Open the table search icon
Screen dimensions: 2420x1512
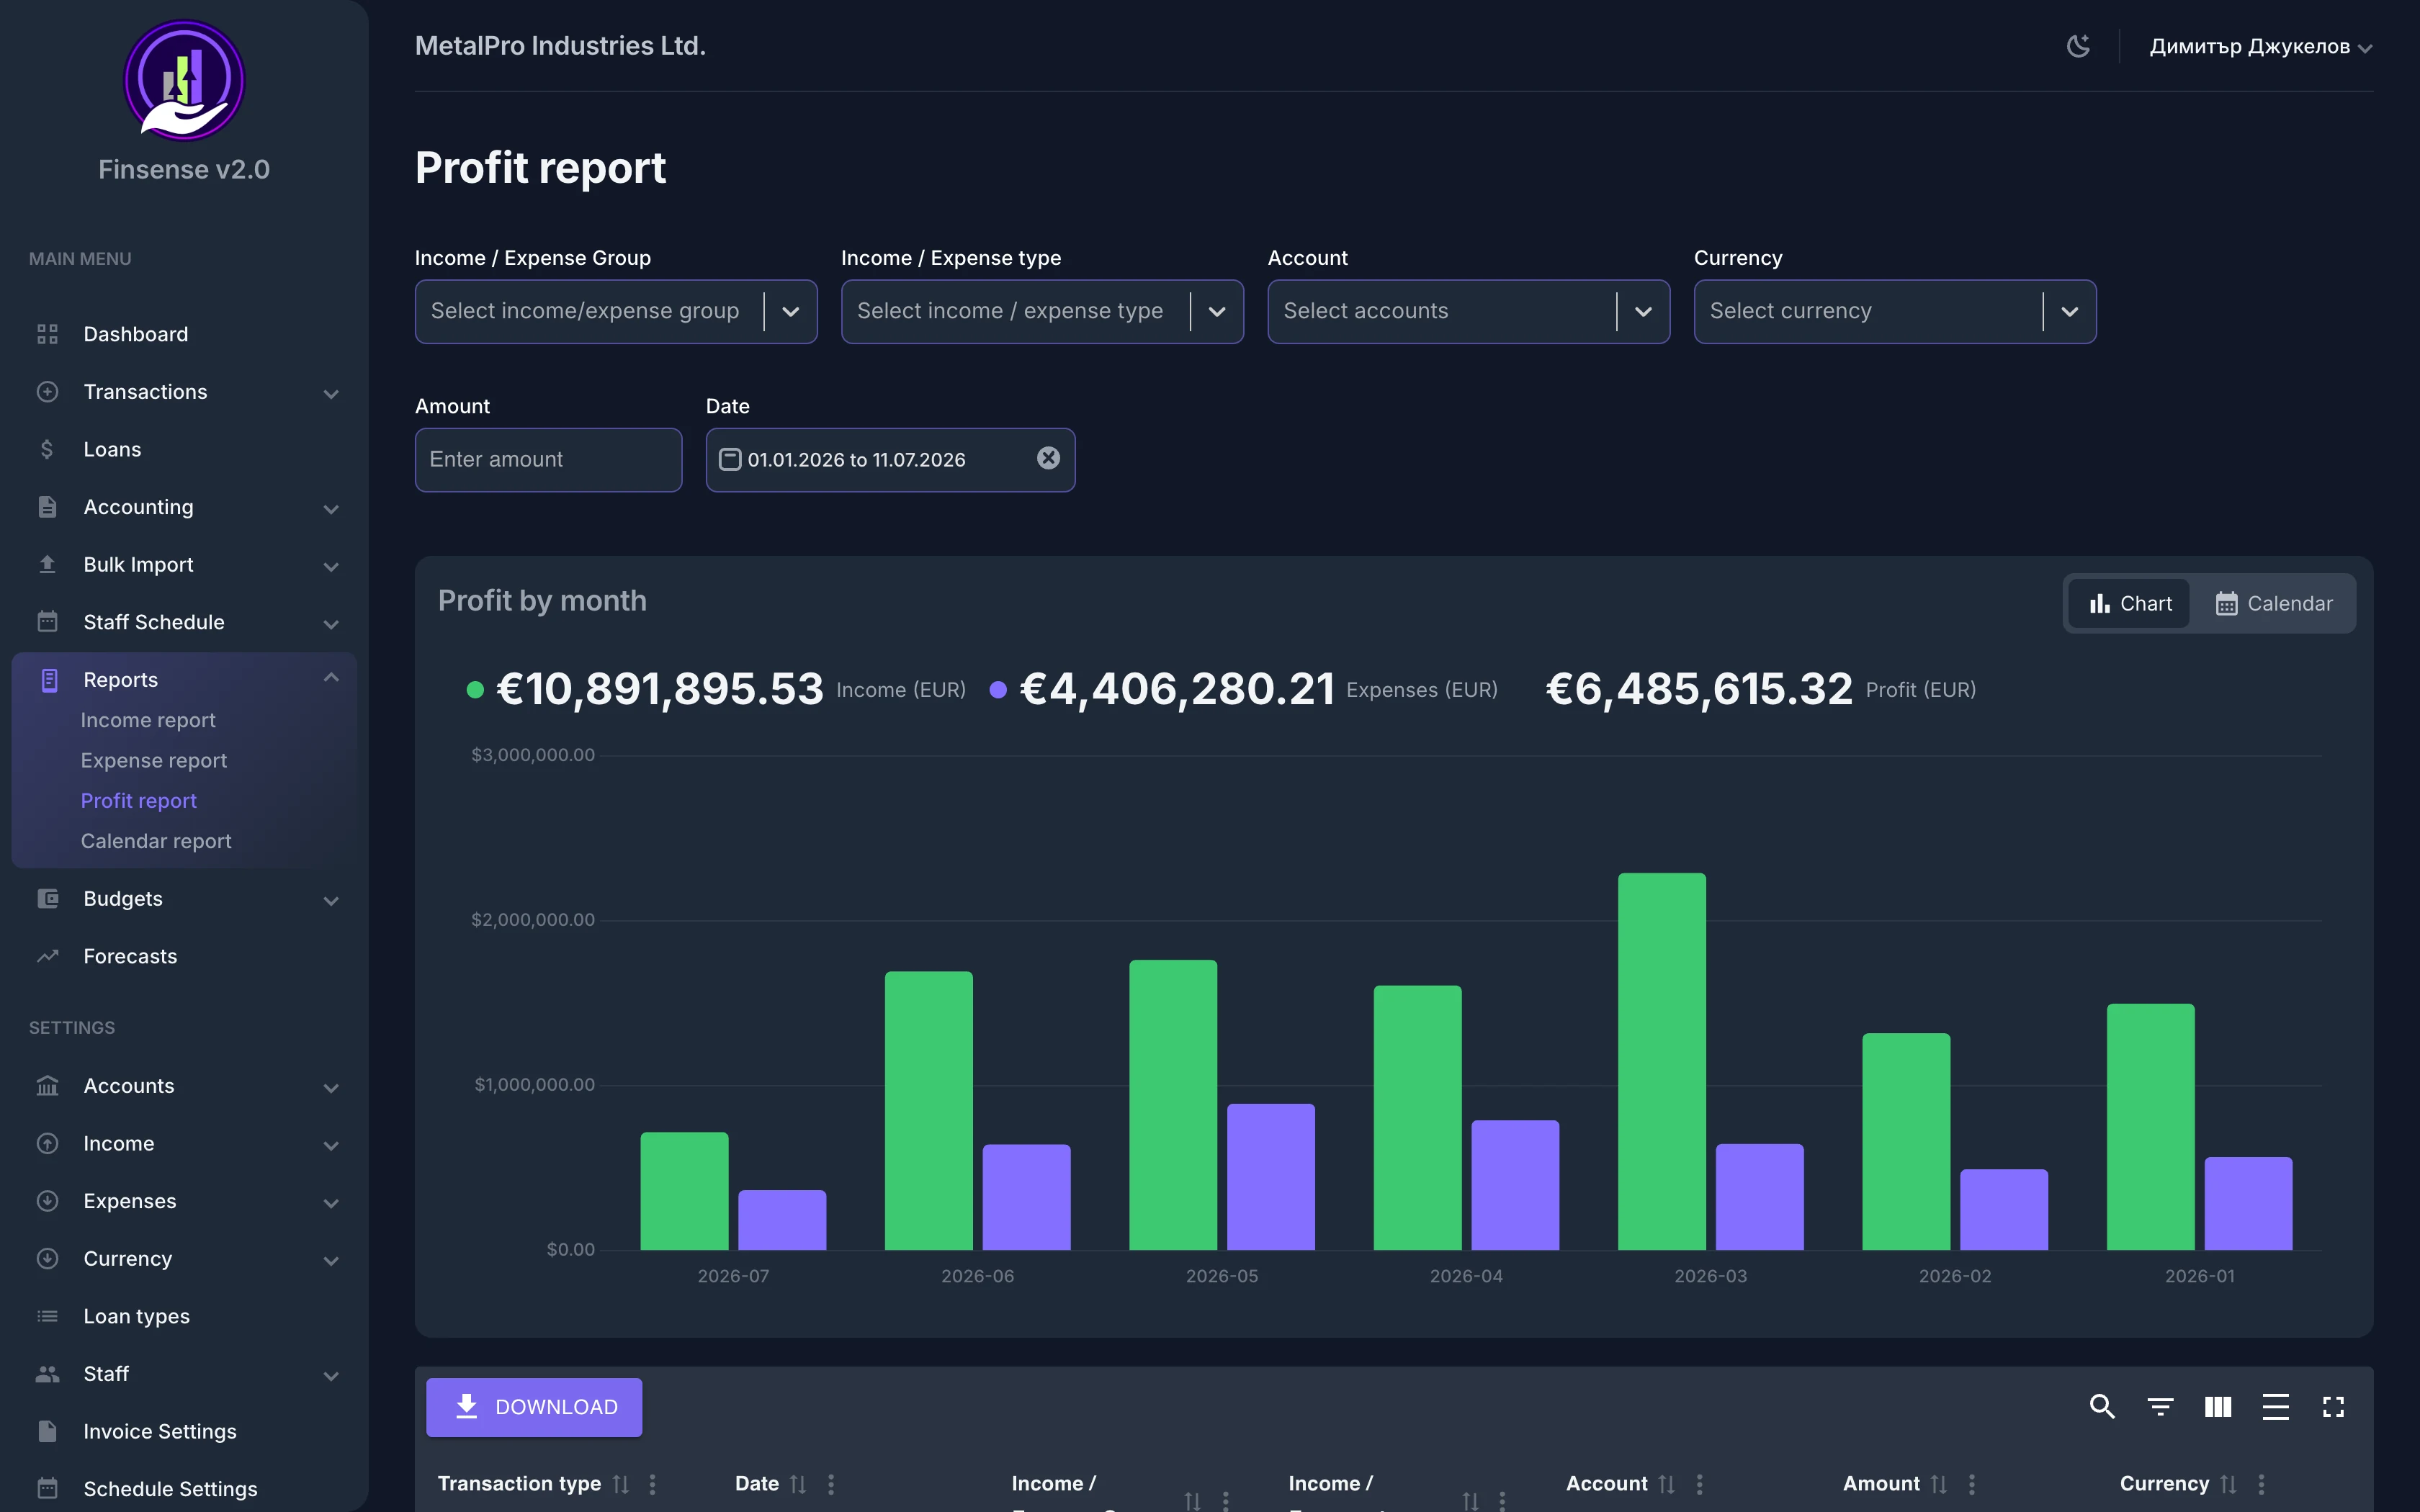(x=2102, y=1407)
